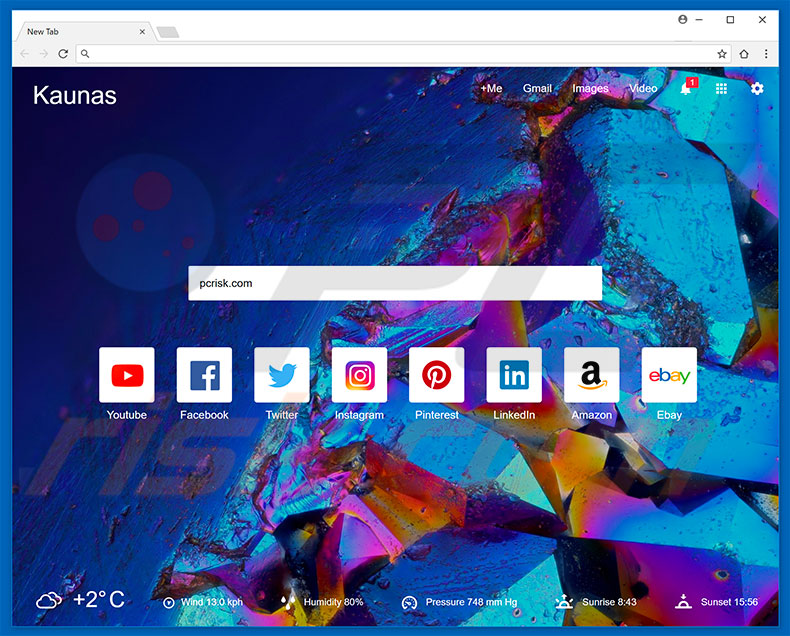Open the Gmail link

tap(537, 89)
